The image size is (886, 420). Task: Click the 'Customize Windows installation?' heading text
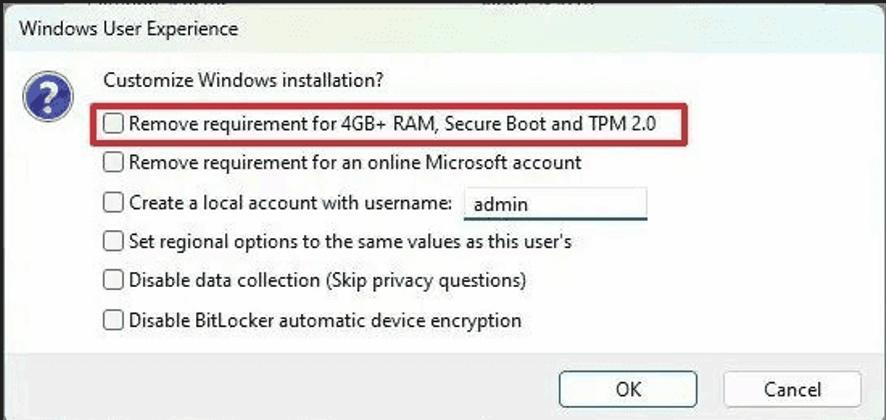click(244, 78)
